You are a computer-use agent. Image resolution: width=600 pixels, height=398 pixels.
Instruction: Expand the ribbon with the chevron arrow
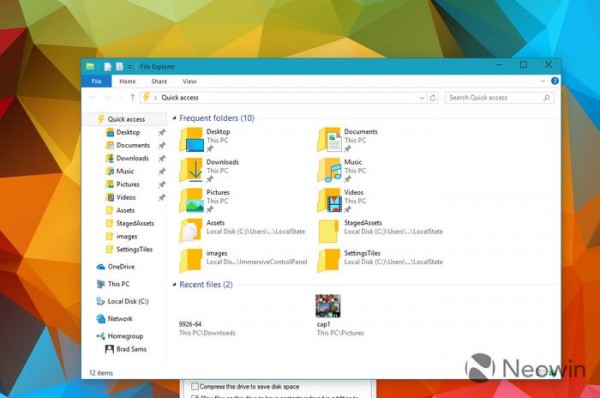coord(543,81)
